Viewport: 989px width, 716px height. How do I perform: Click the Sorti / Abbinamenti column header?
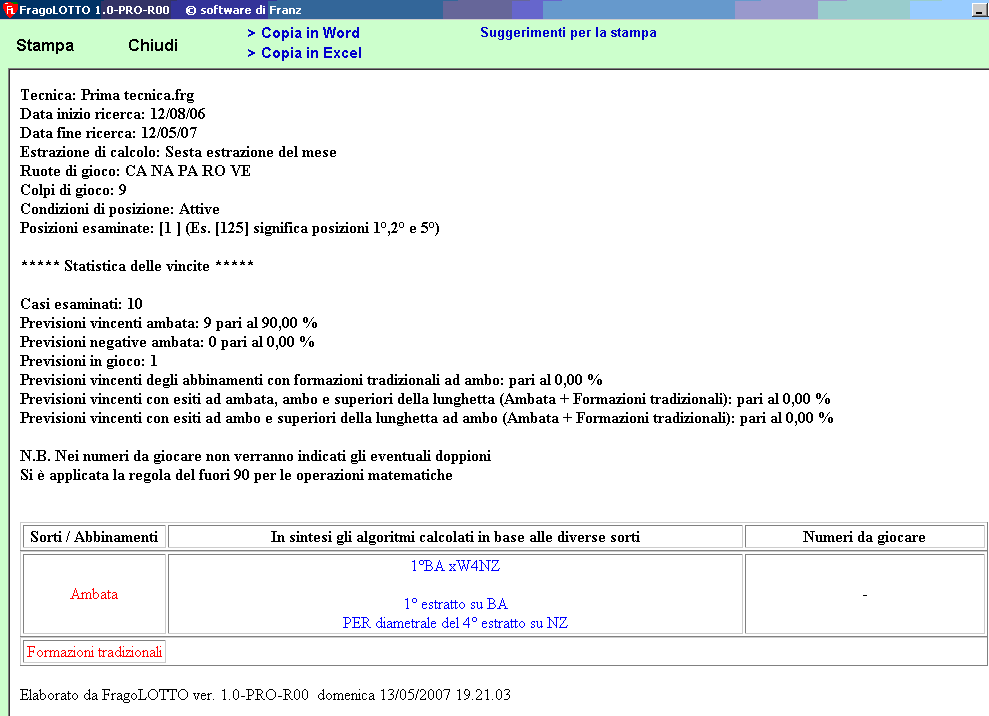click(94, 537)
